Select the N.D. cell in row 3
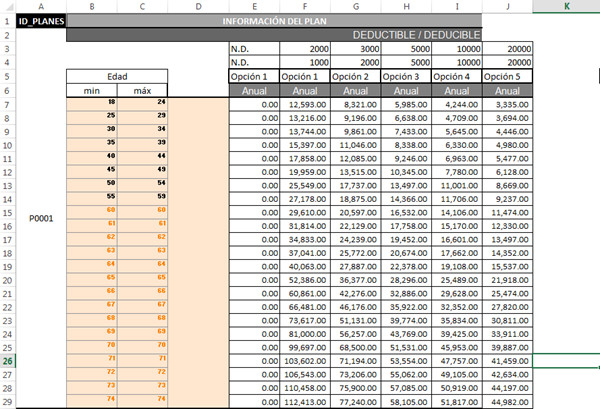Image resolution: width=600 pixels, height=409 pixels. 253,48
